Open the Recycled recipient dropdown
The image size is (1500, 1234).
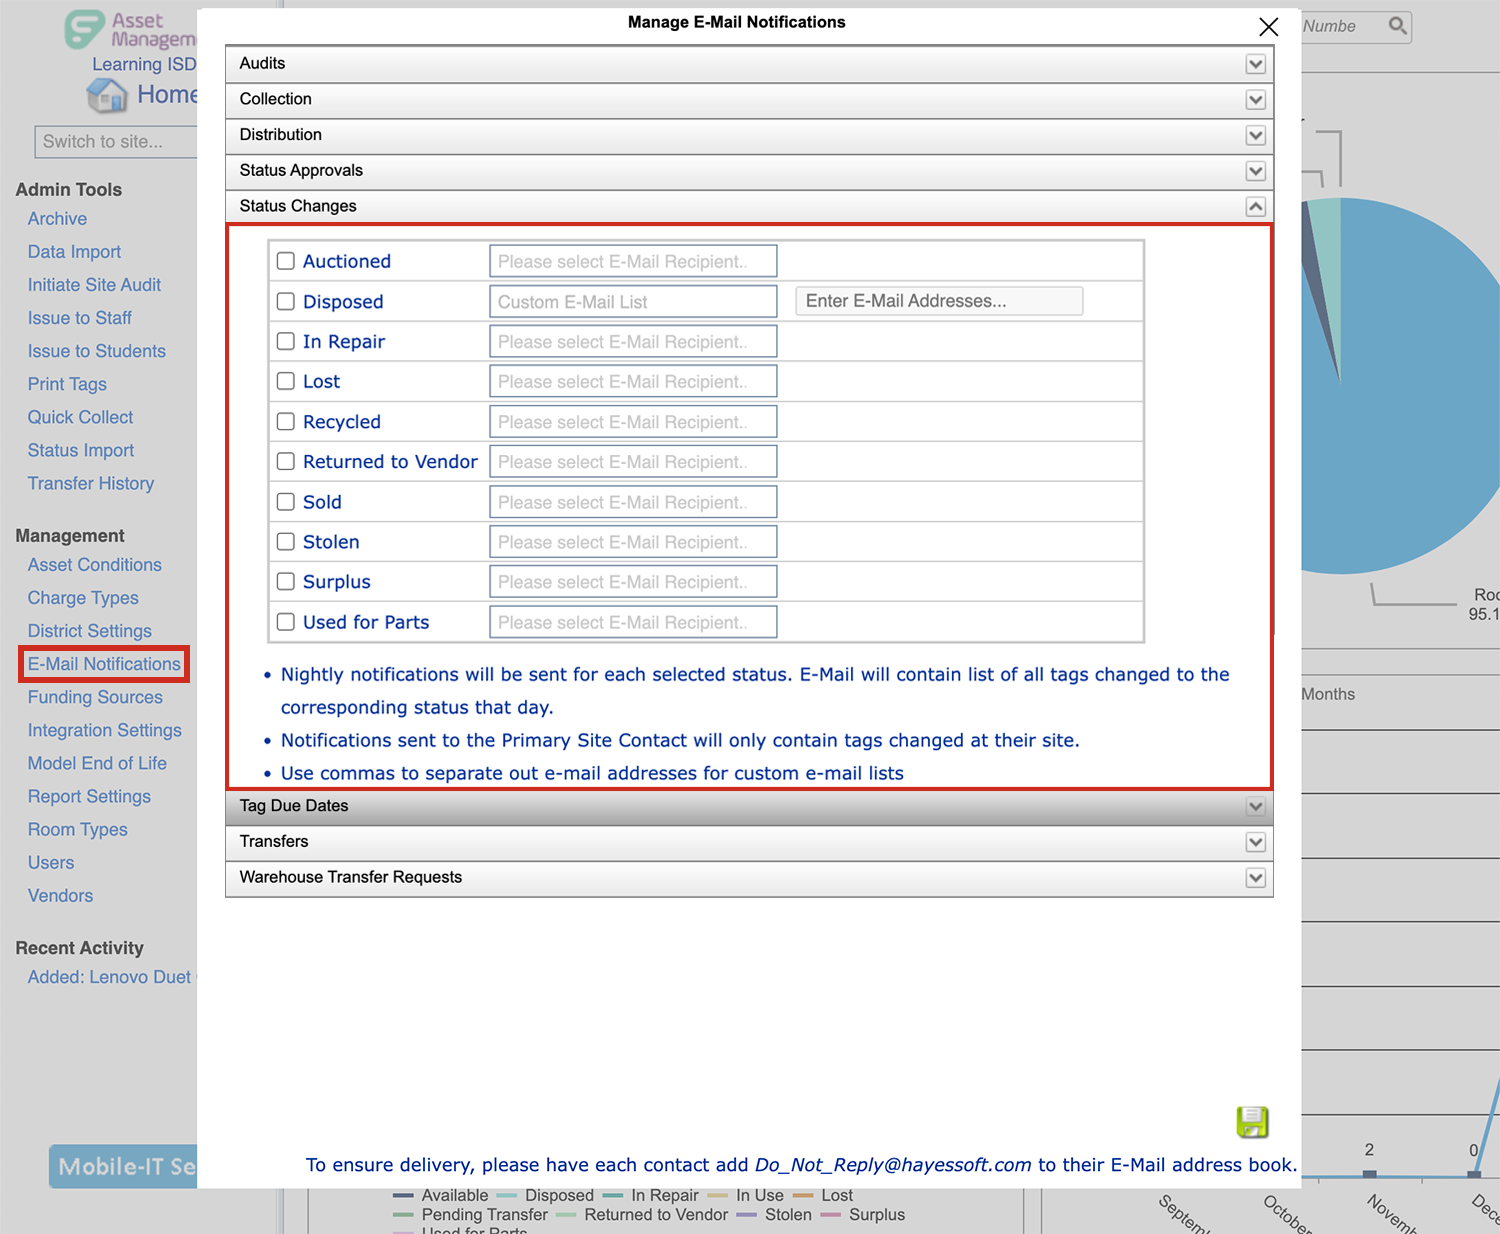pos(633,421)
